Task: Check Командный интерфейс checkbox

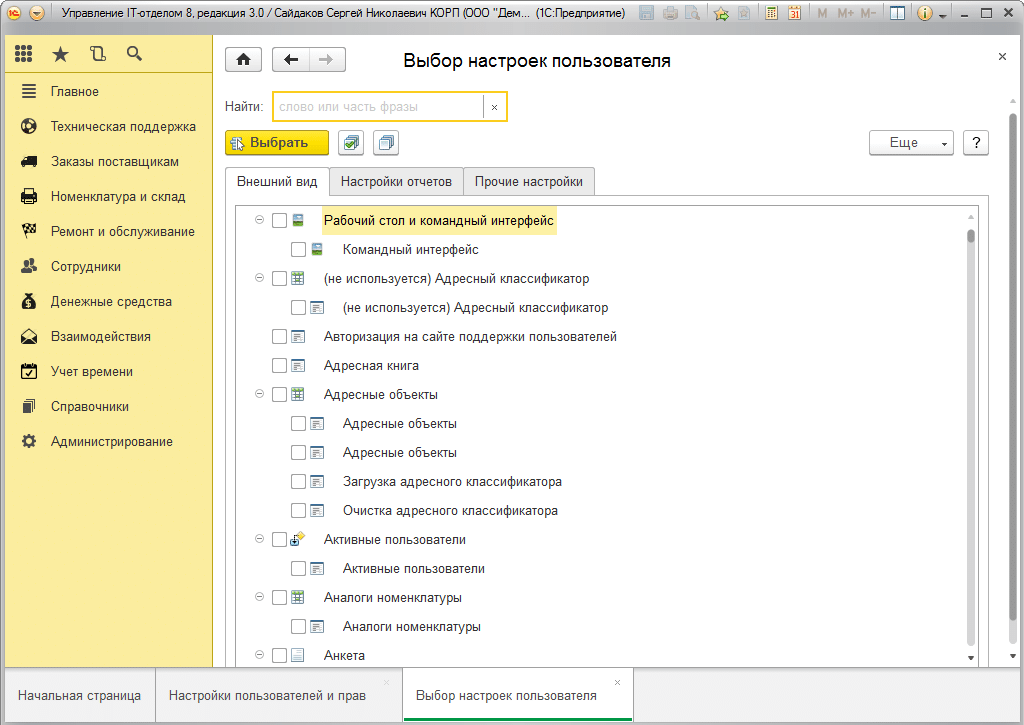Action: point(298,250)
